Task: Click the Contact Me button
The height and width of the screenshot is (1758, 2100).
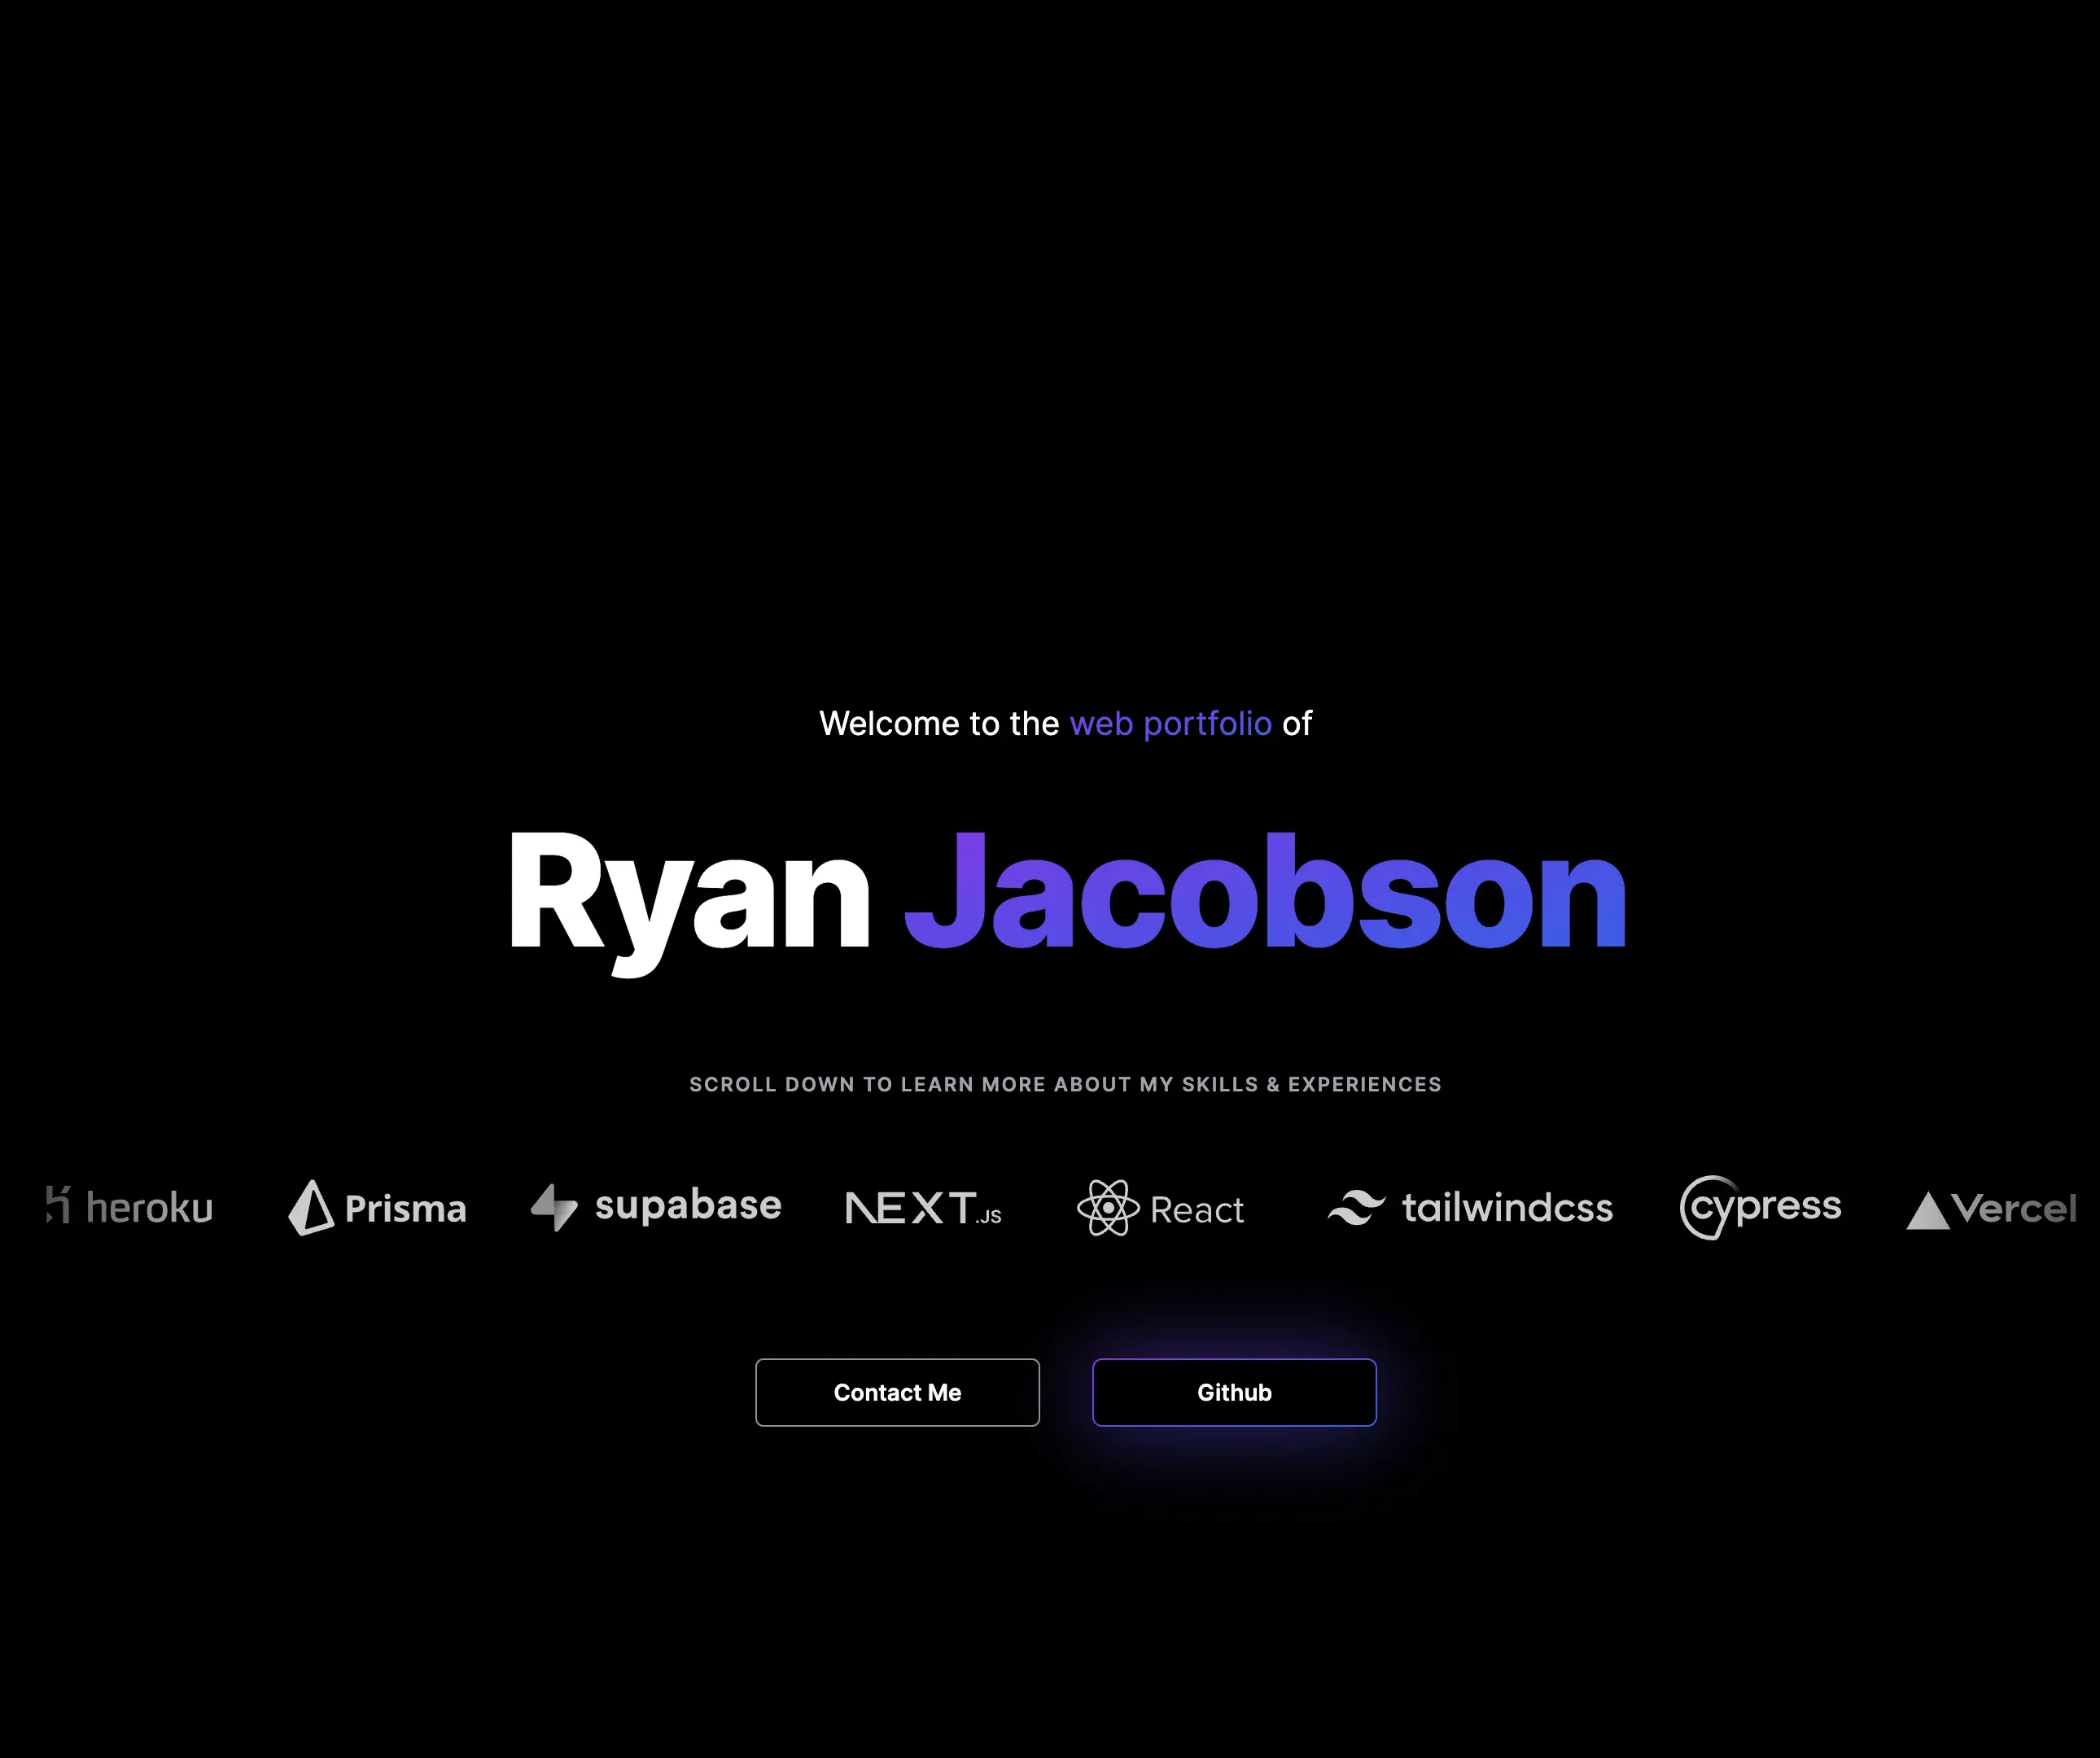Action: point(896,1392)
